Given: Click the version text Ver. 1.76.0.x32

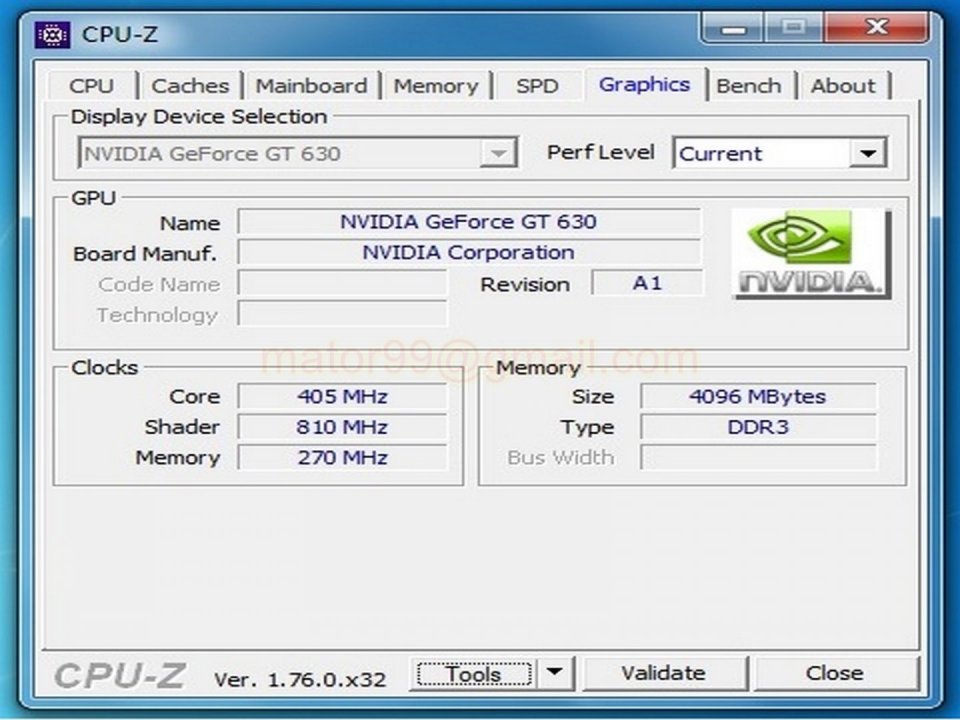Looking at the screenshot, I should (300, 680).
